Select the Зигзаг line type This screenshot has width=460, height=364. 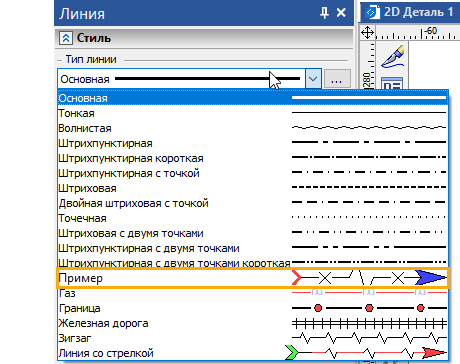click(253, 338)
